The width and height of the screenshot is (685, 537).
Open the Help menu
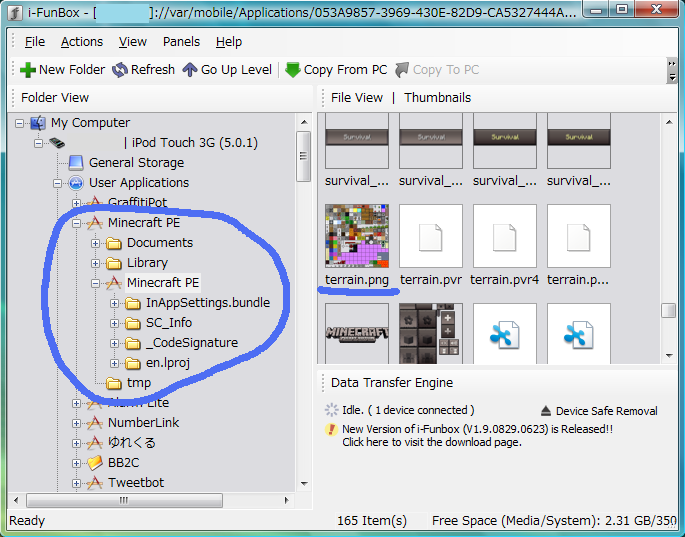[x=229, y=42]
